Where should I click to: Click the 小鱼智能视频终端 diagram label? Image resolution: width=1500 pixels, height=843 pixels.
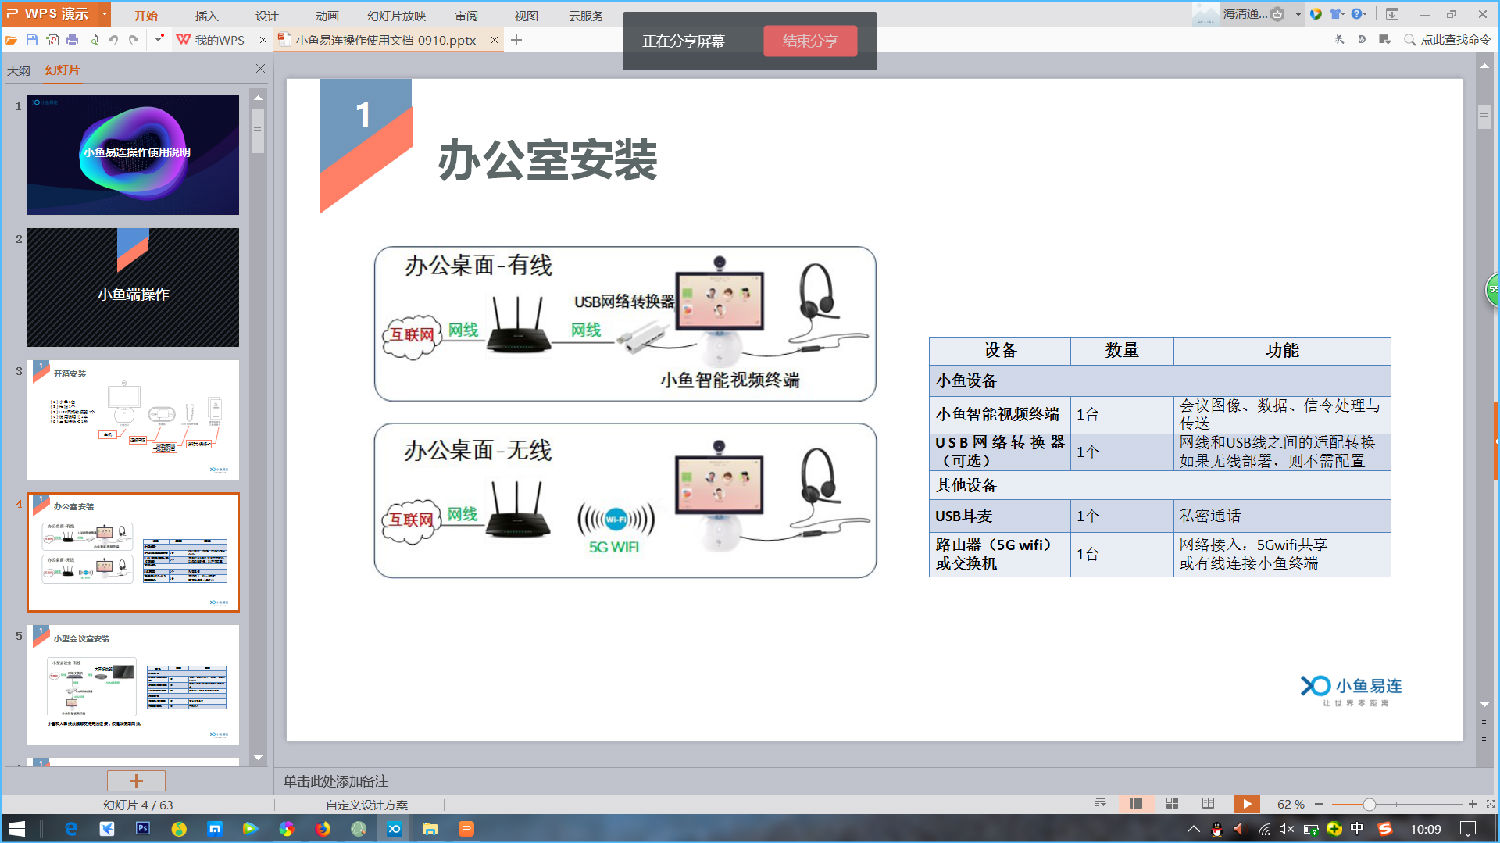729,380
